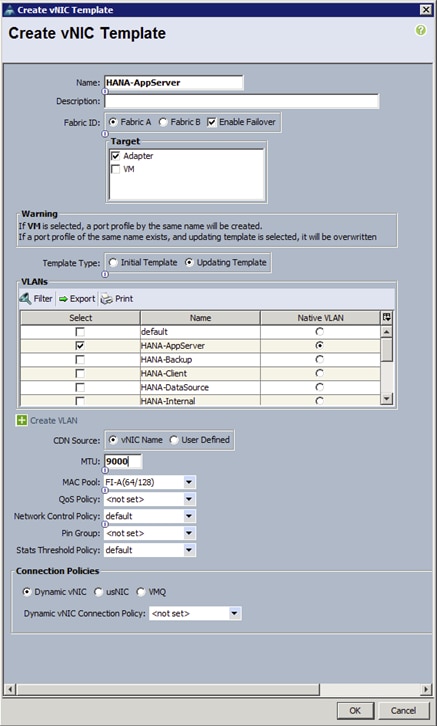Image resolution: width=437 pixels, height=726 pixels.
Task: Click the Print toolbar button label
Action: [124, 299]
